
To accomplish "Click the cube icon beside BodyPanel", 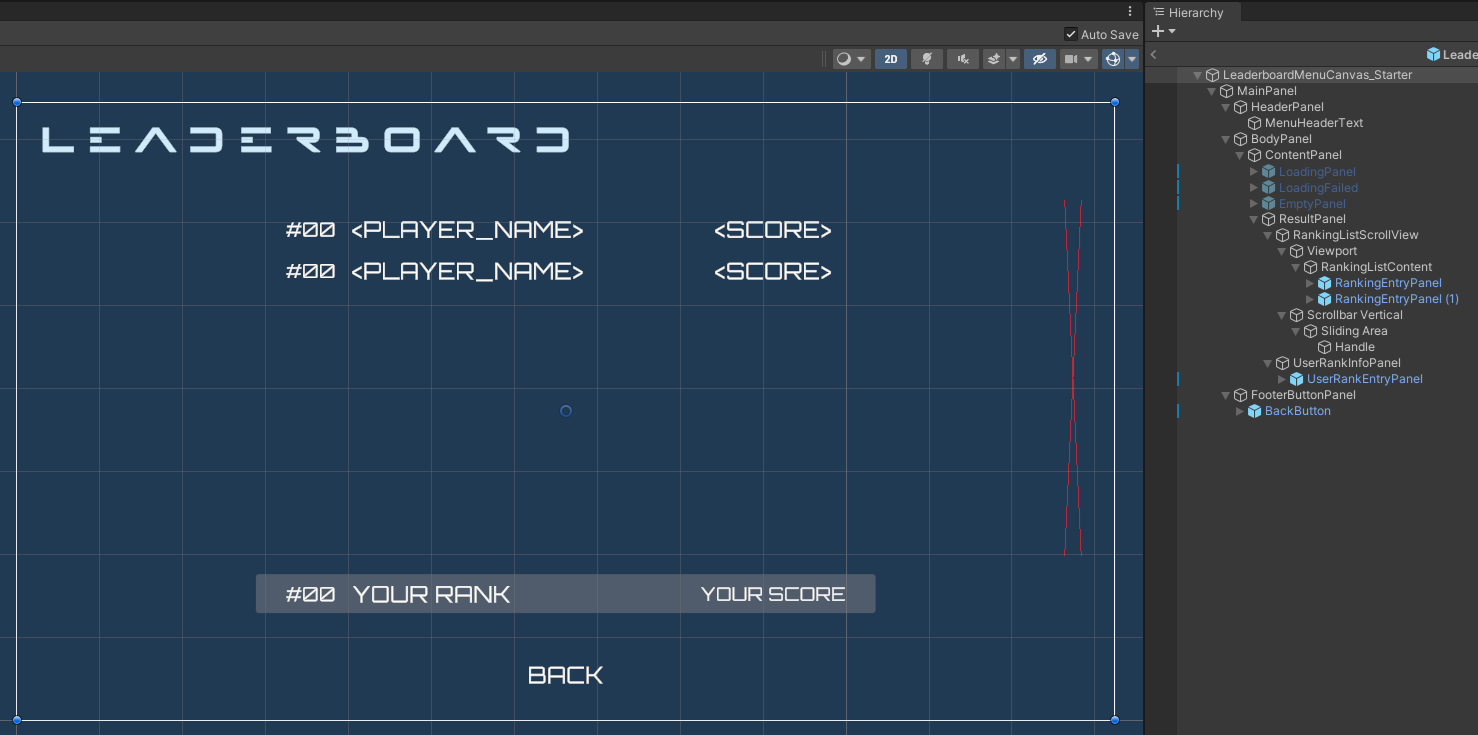I will [1241, 139].
